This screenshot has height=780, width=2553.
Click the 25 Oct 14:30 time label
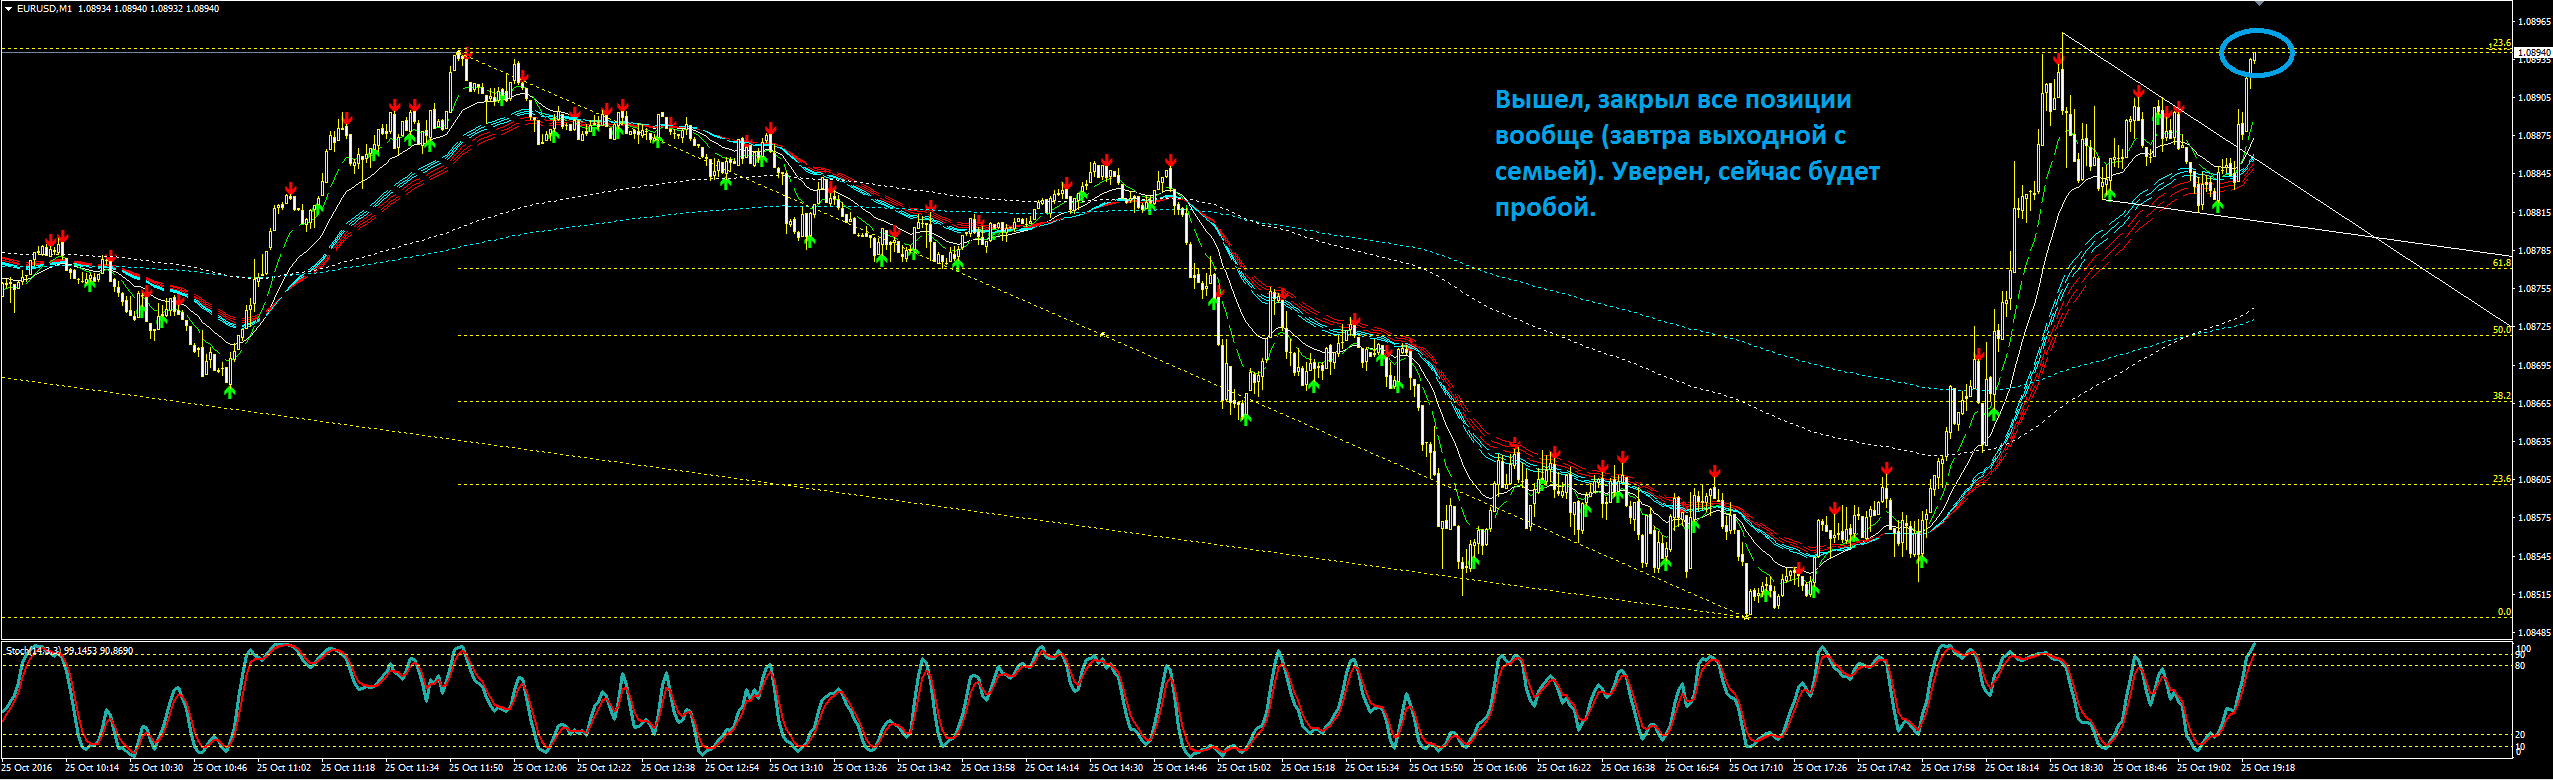click(1117, 769)
